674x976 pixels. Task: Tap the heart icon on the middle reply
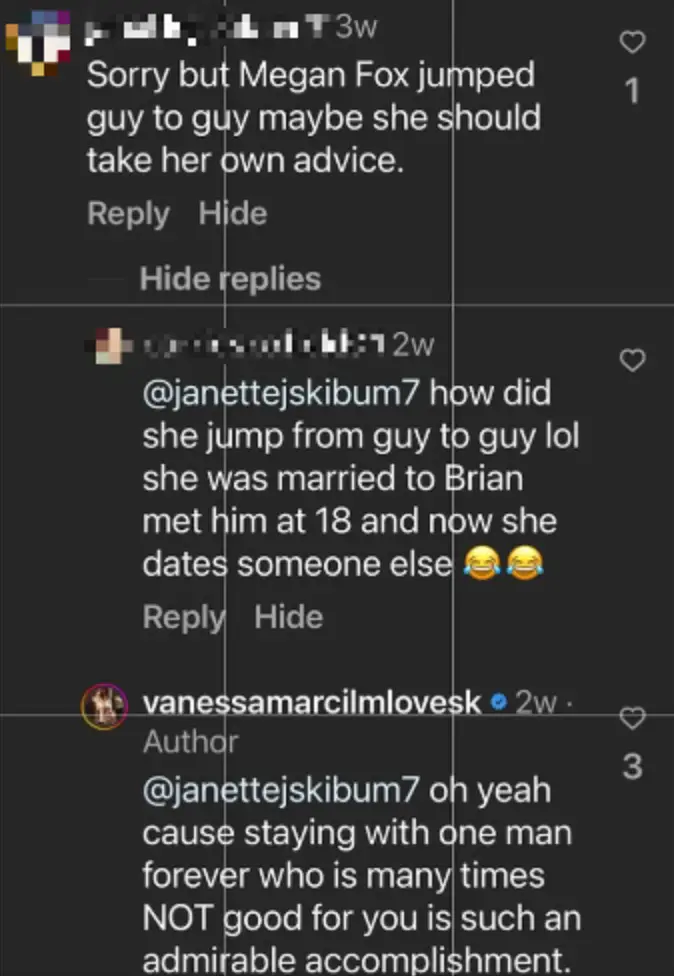tap(631, 360)
